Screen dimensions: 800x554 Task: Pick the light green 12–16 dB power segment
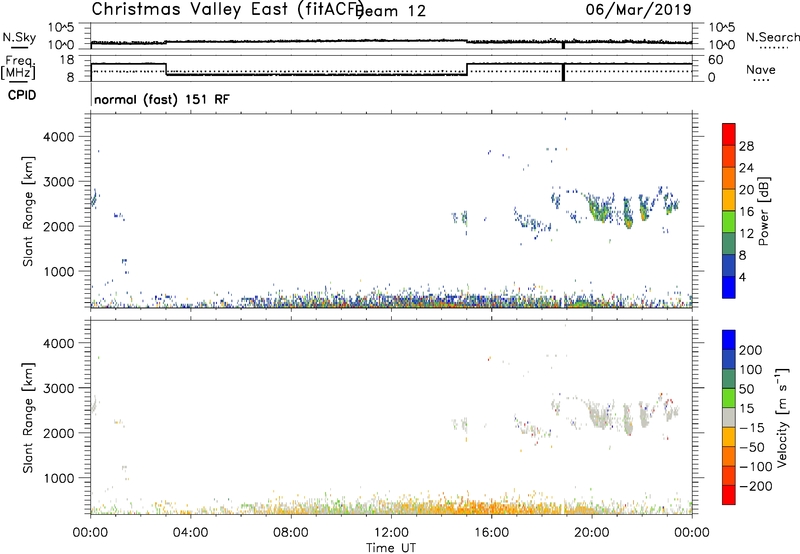pos(729,221)
